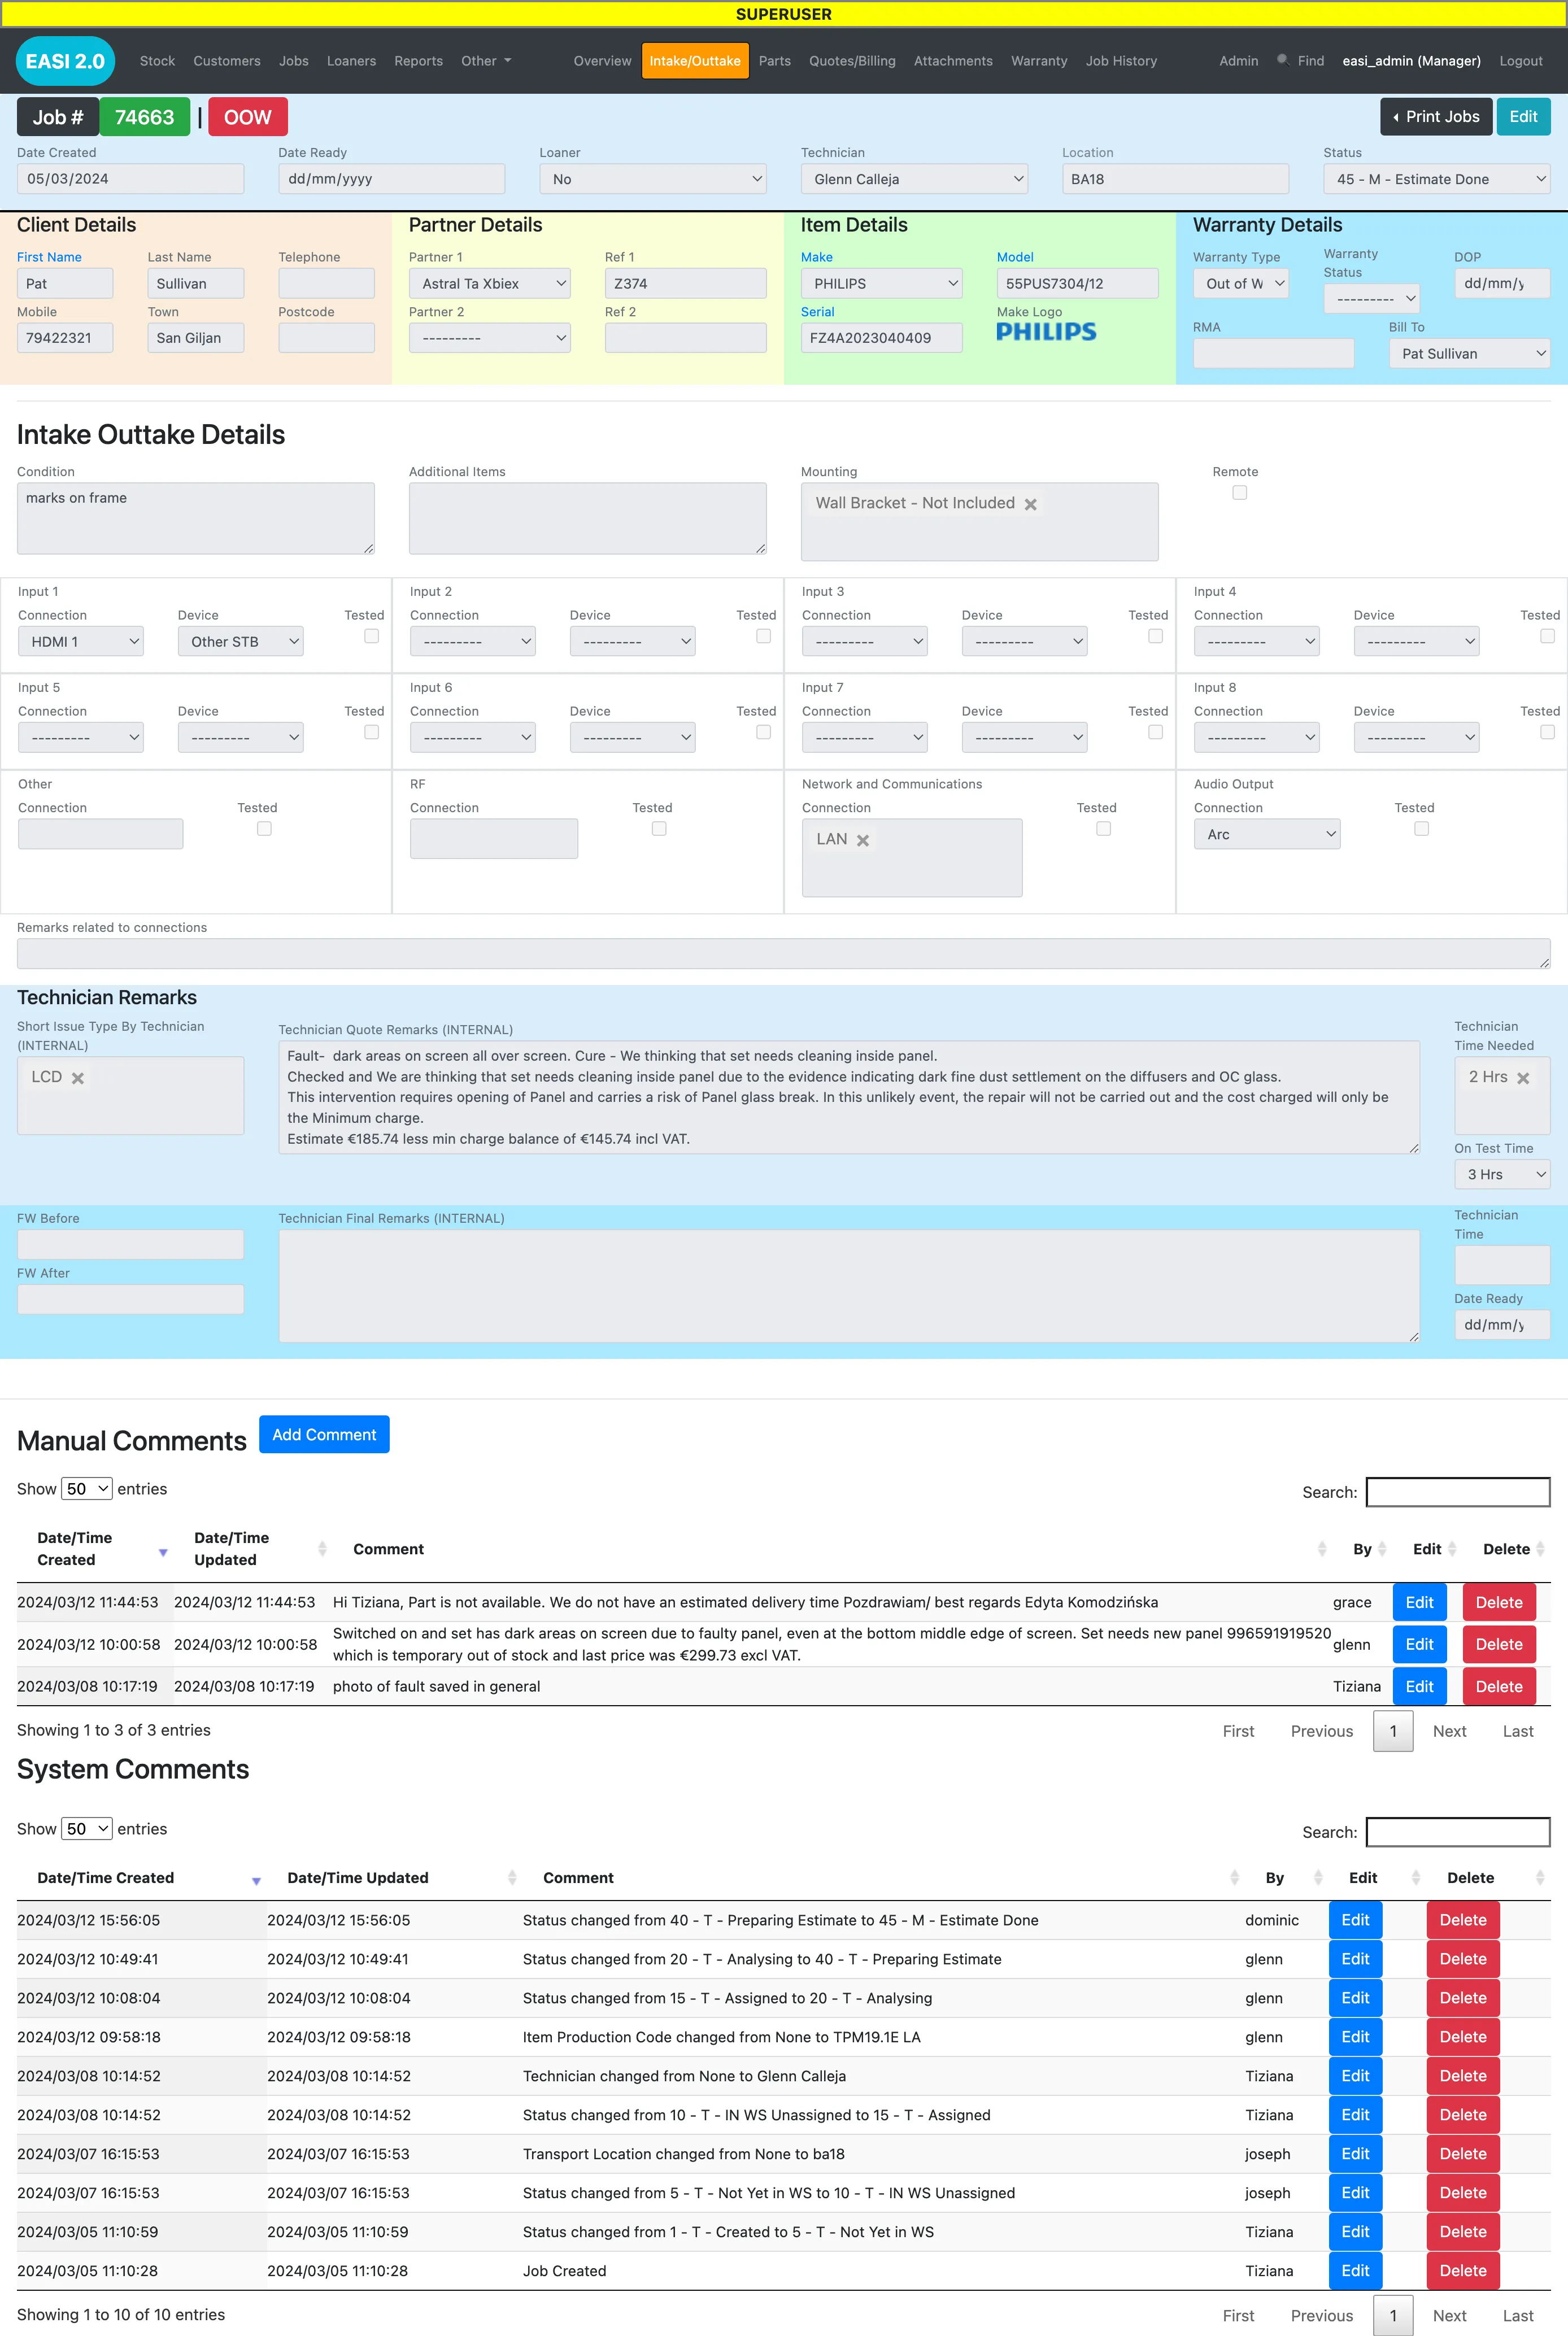Click the Philips make logo
This screenshot has height=2336, width=1568.
click(x=1046, y=332)
